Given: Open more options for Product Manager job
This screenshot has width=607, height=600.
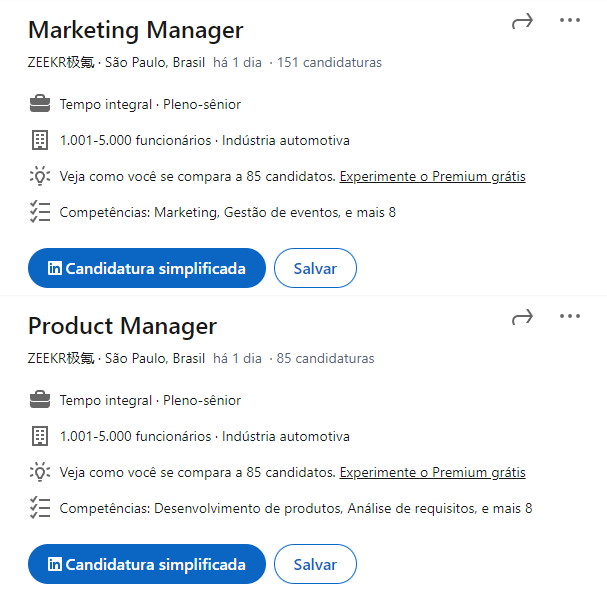Looking at the screenshot, I should coord(570,317).
